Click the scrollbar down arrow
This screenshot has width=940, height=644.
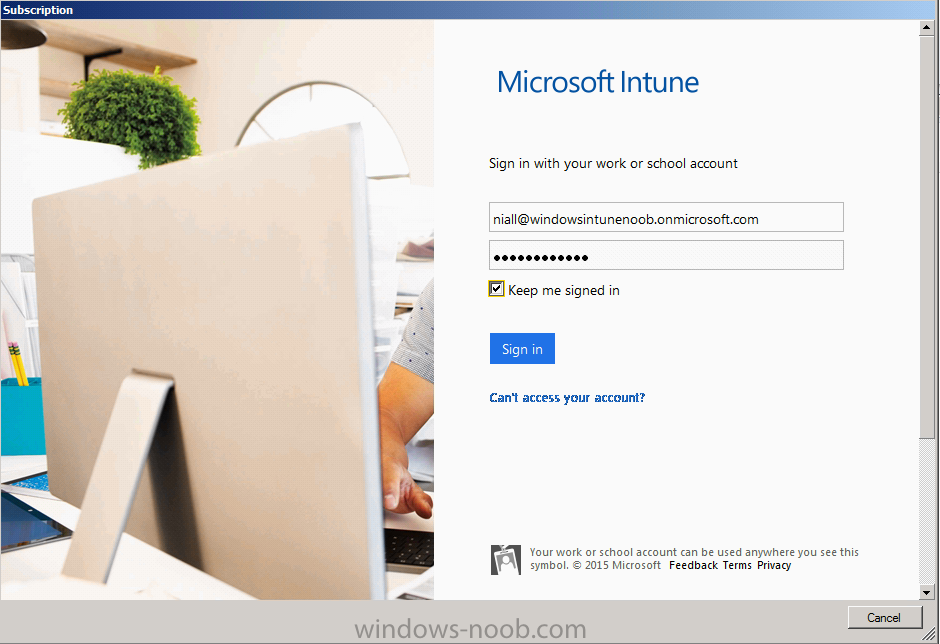(x=926, y=592)
